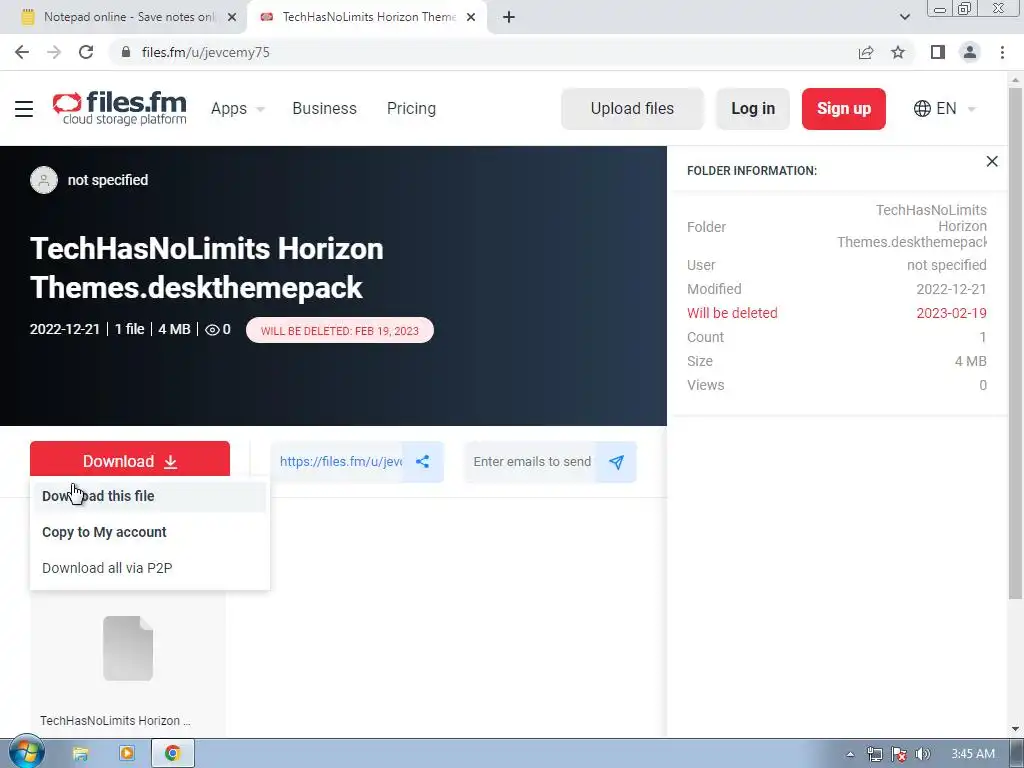The width and height of the screenshot is (1024, 768).
Task: Click the Size 4 MB value
Action: [x=970, y=361]
